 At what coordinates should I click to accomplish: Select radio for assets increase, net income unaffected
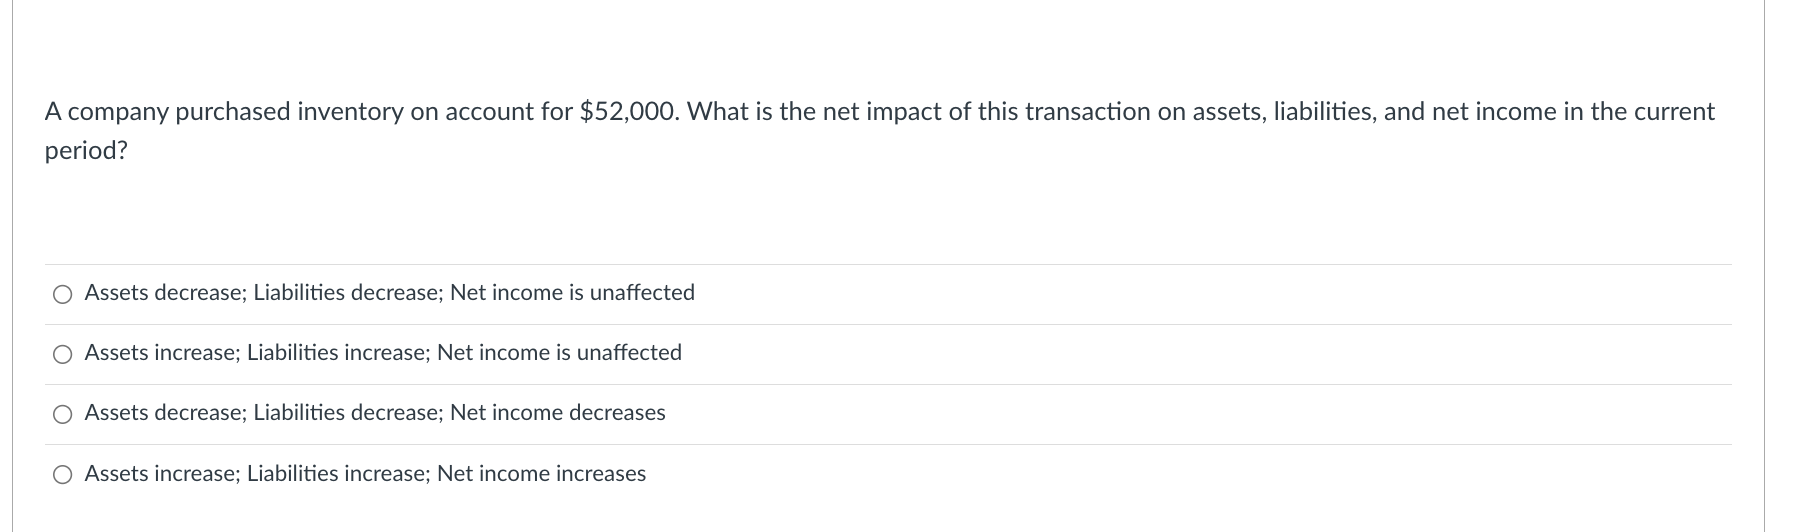click(63, 354)
